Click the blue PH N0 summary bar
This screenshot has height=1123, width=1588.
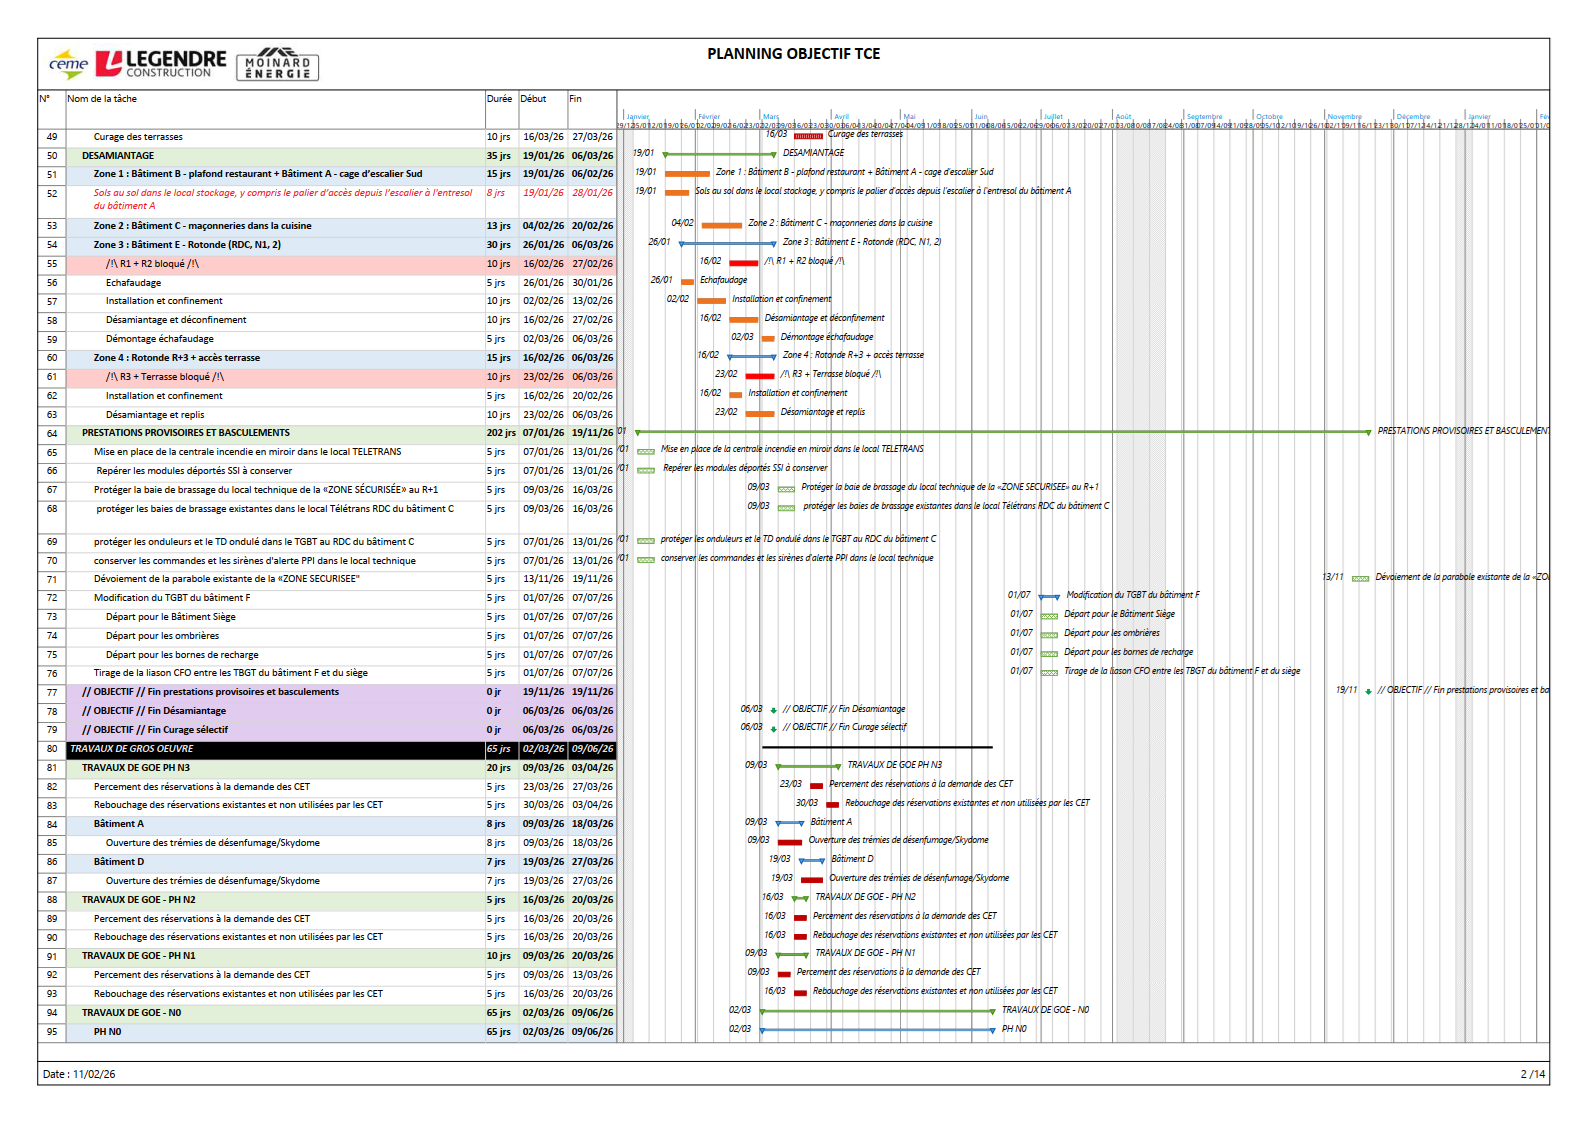point(877,1029)
